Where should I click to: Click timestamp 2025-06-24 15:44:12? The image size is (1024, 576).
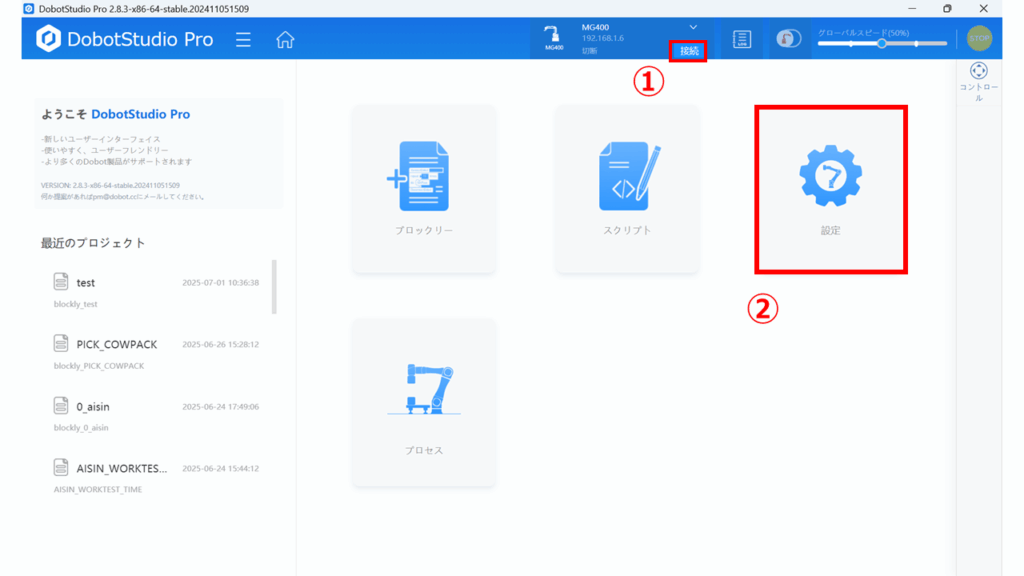(x=221, y=468)
